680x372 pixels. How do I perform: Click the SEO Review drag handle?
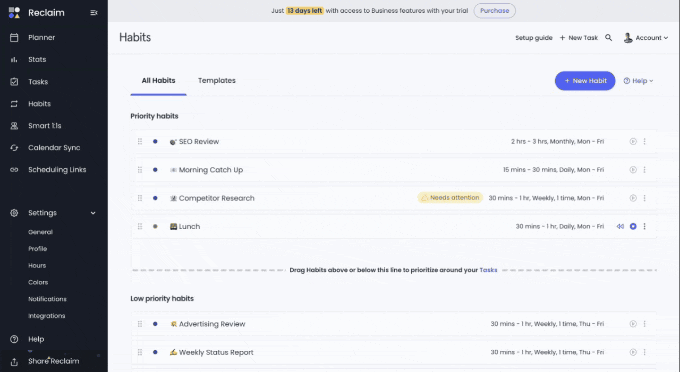(x=140, y=141)
